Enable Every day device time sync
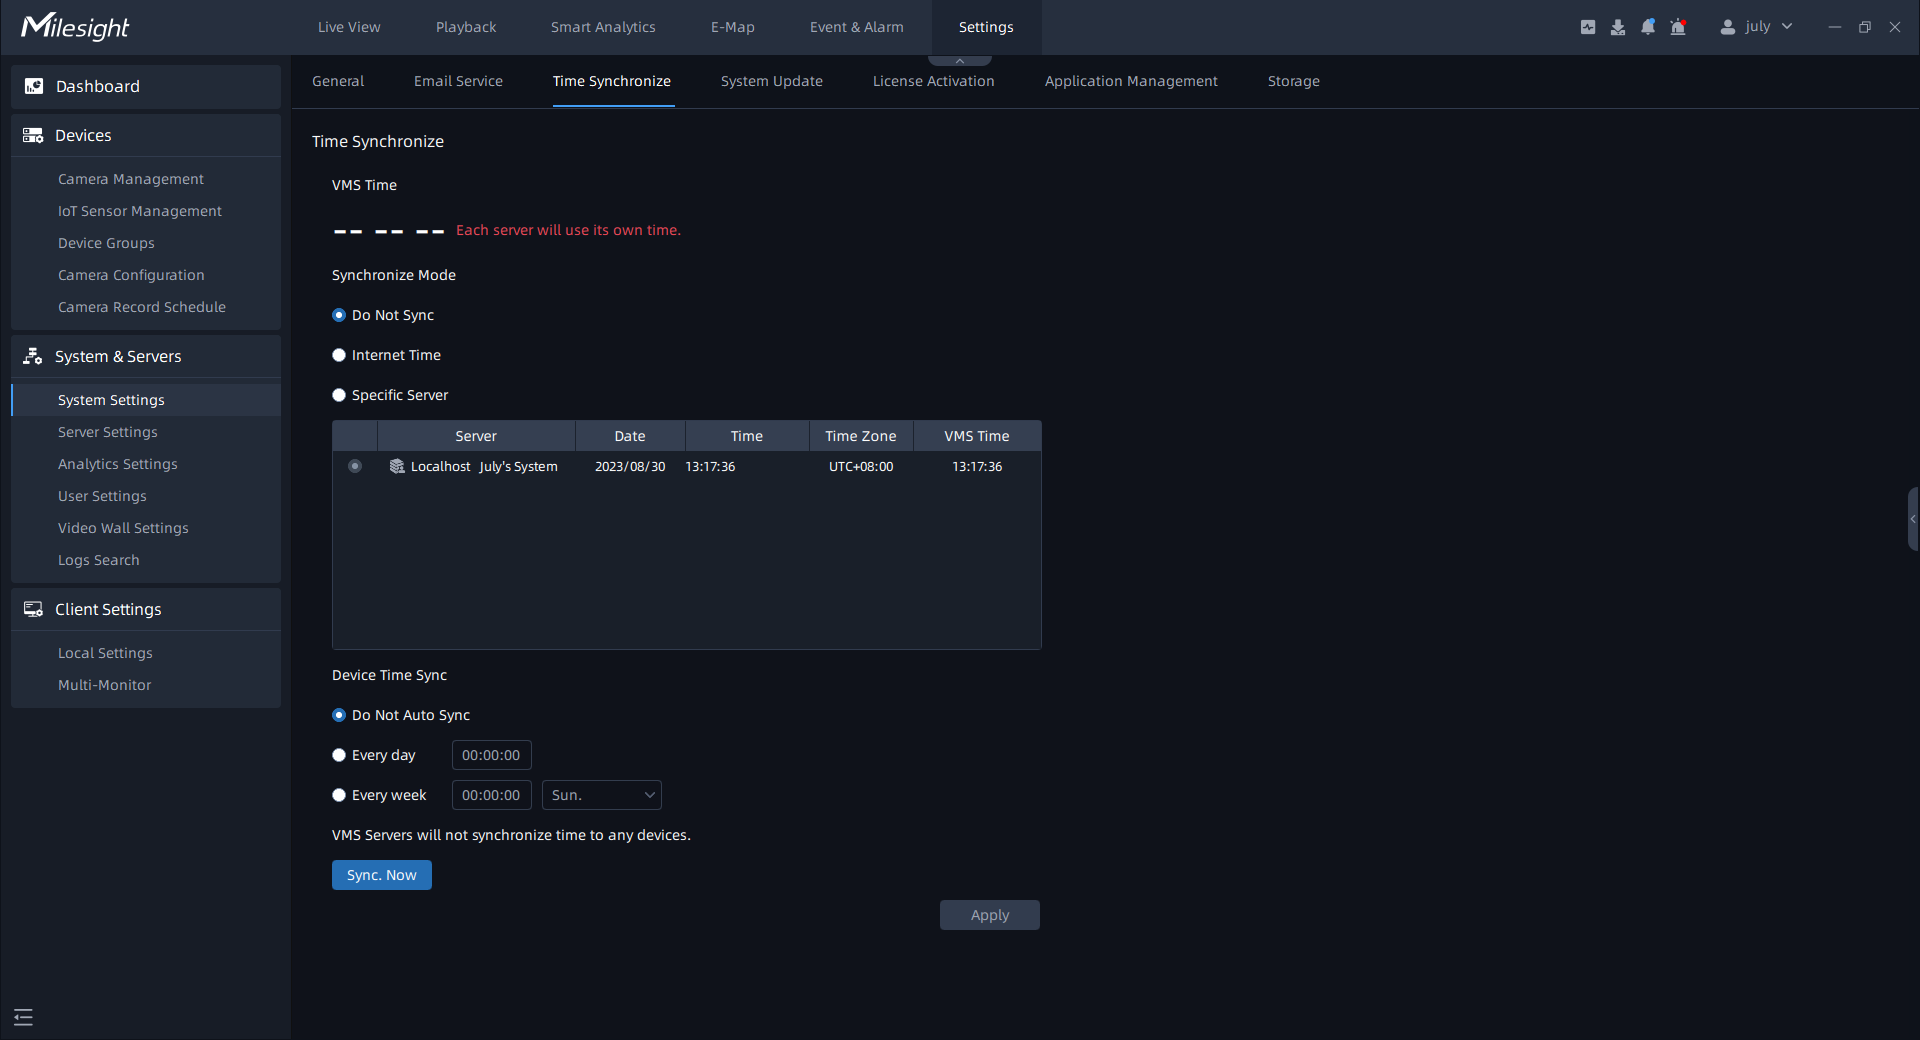Screen dimensions: 1920x1040 [x=339, y=755]
